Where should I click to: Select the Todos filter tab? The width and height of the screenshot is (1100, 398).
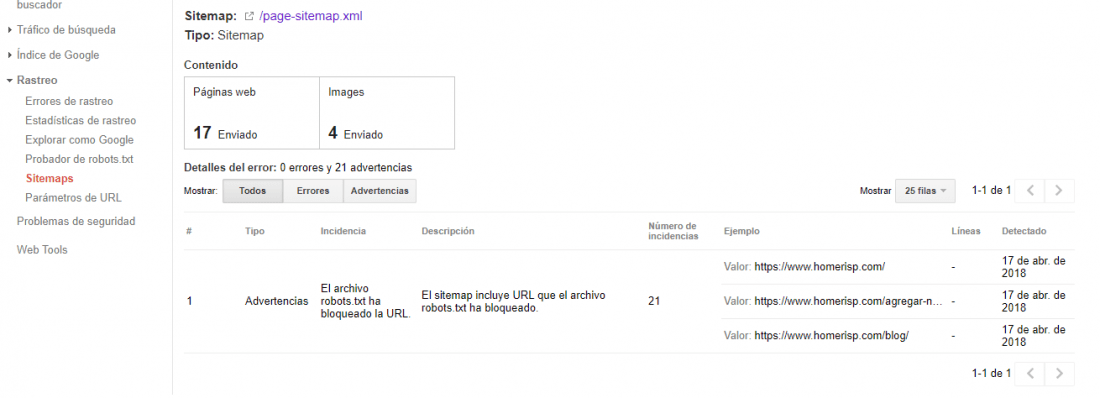(x=253, y=191)
